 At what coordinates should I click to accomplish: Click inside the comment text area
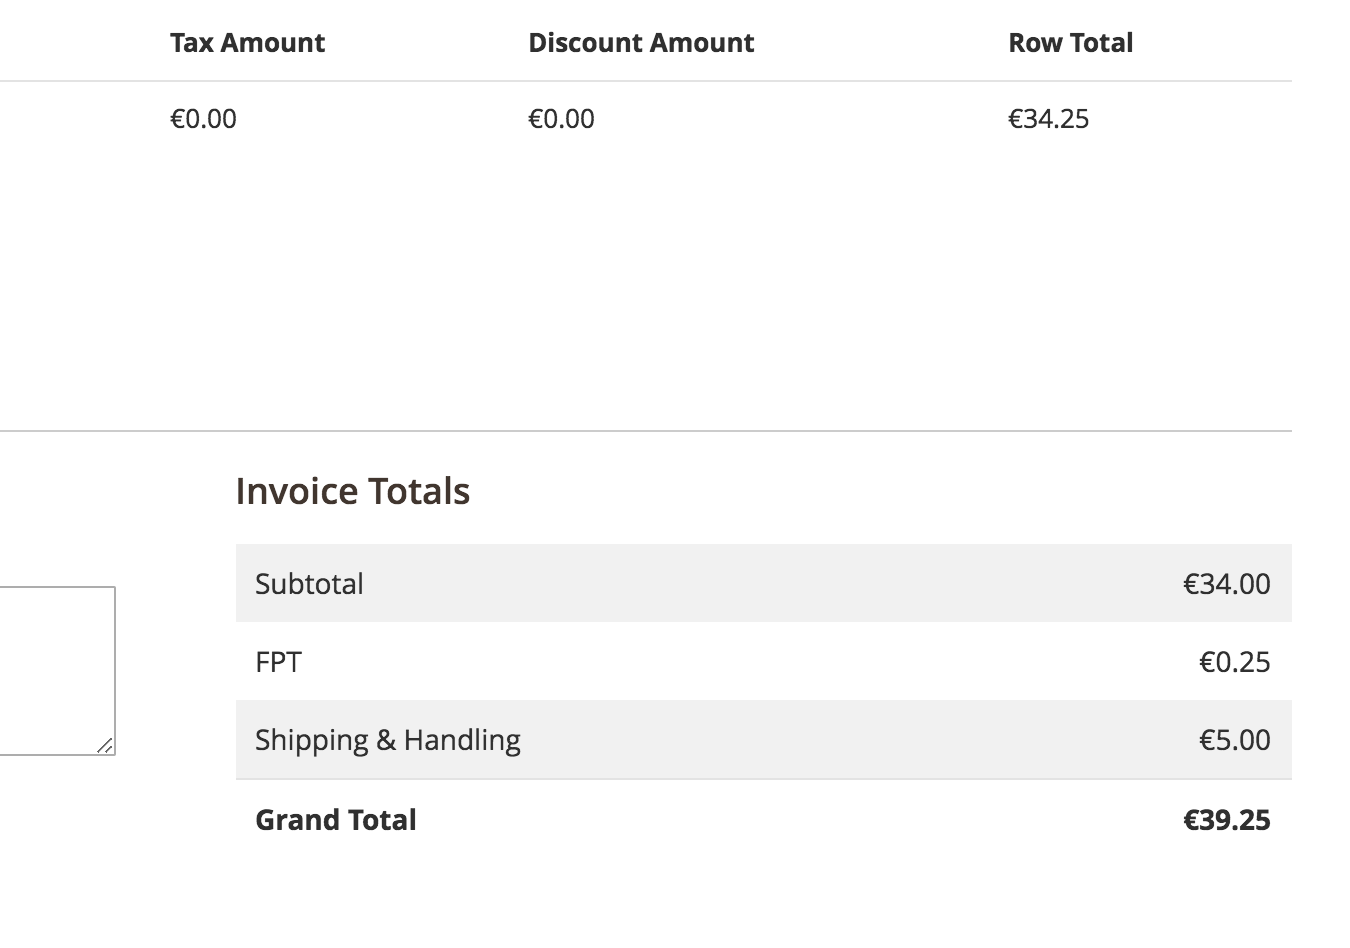tap(55, 670)
